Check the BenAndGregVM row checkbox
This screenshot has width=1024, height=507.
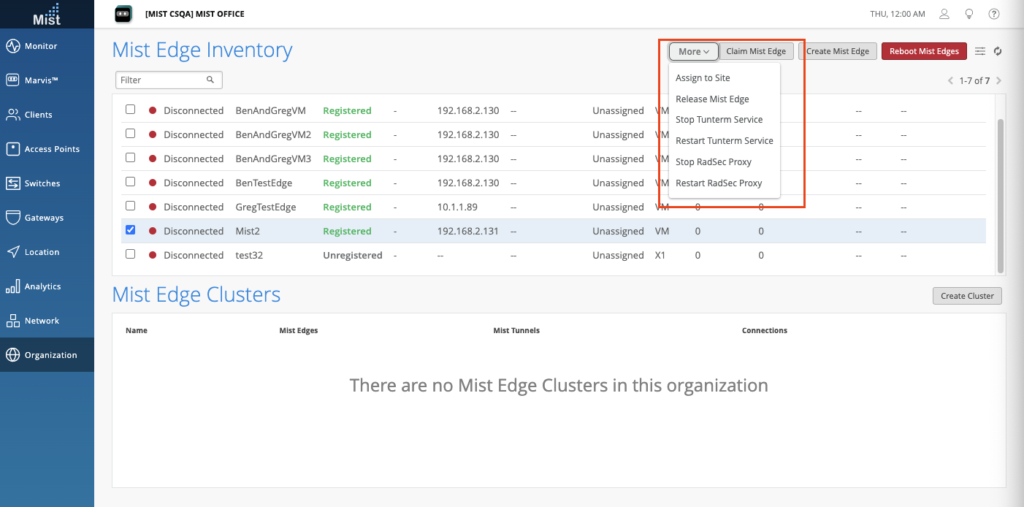(x=131, y=110)
